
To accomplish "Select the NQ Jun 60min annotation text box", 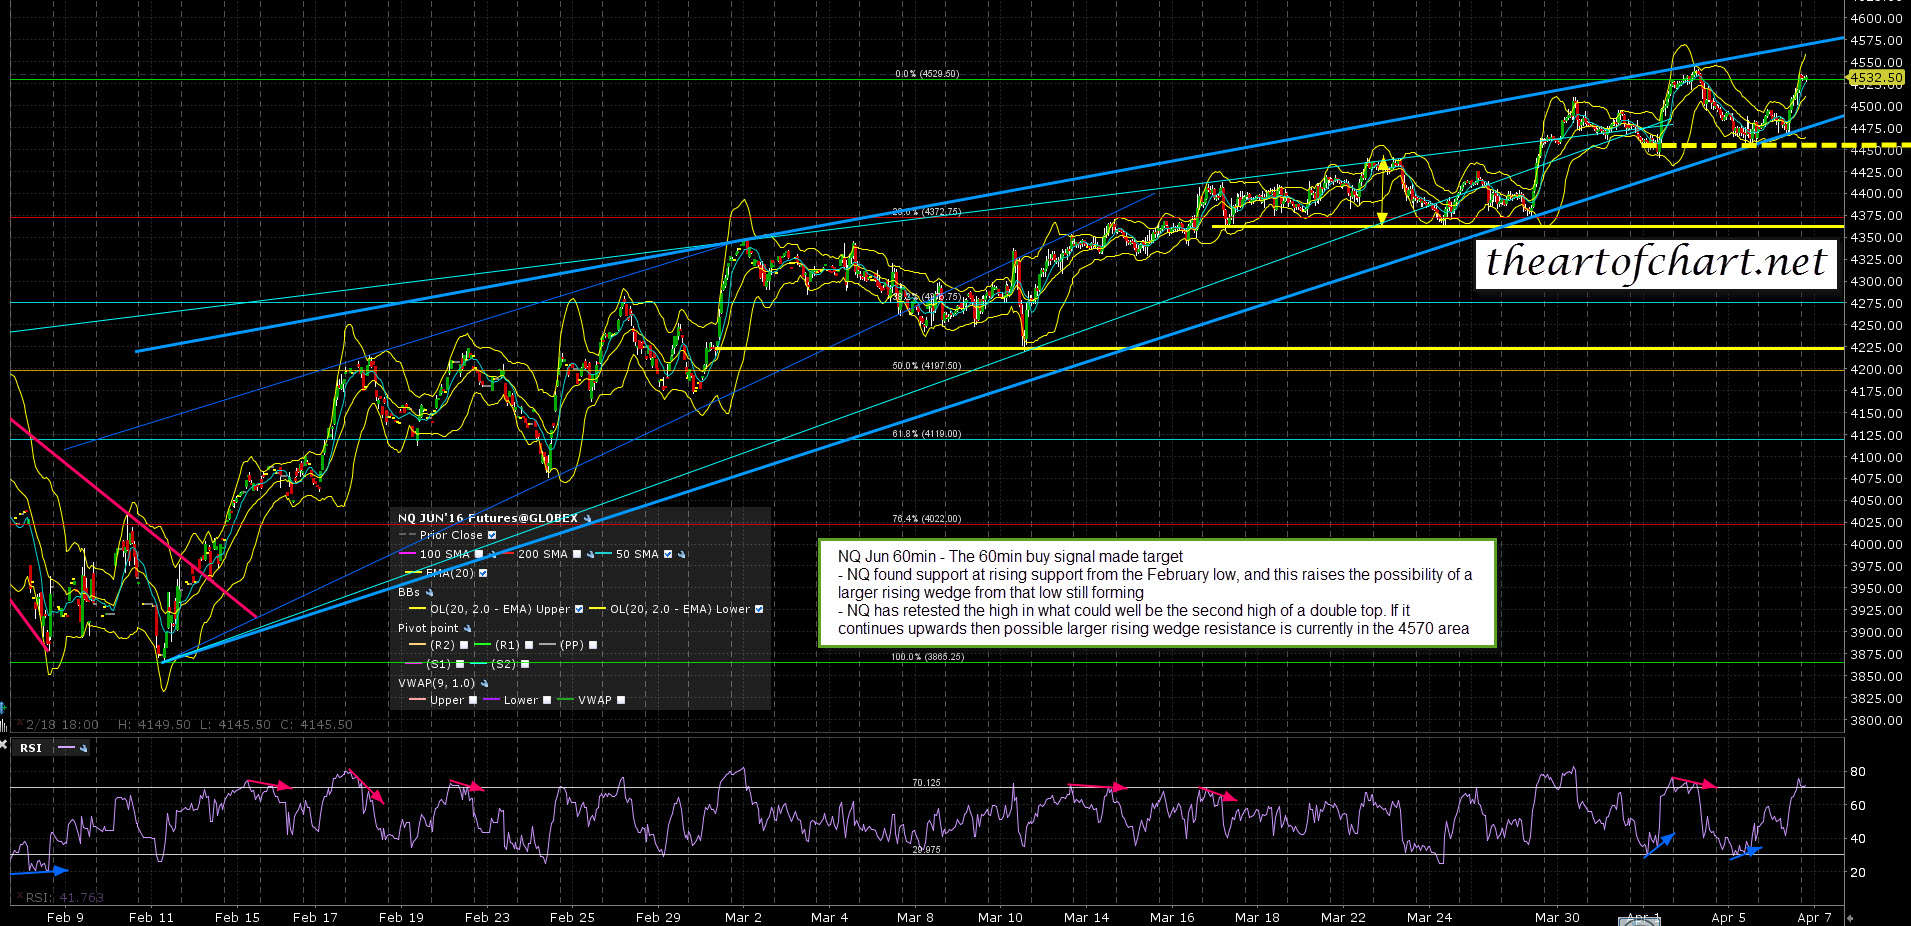I will click(x=1156, y=593).
